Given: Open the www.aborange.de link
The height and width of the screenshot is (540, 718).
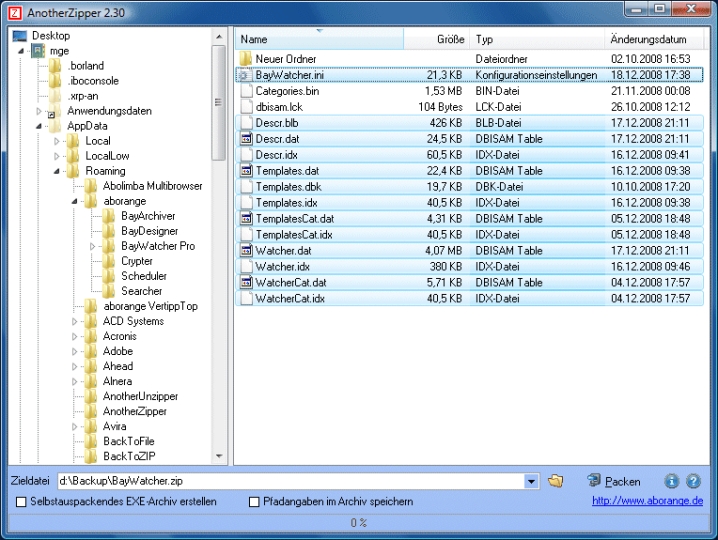Looking at the screenshot, I should pyautogui.click(x=647, y=502).
